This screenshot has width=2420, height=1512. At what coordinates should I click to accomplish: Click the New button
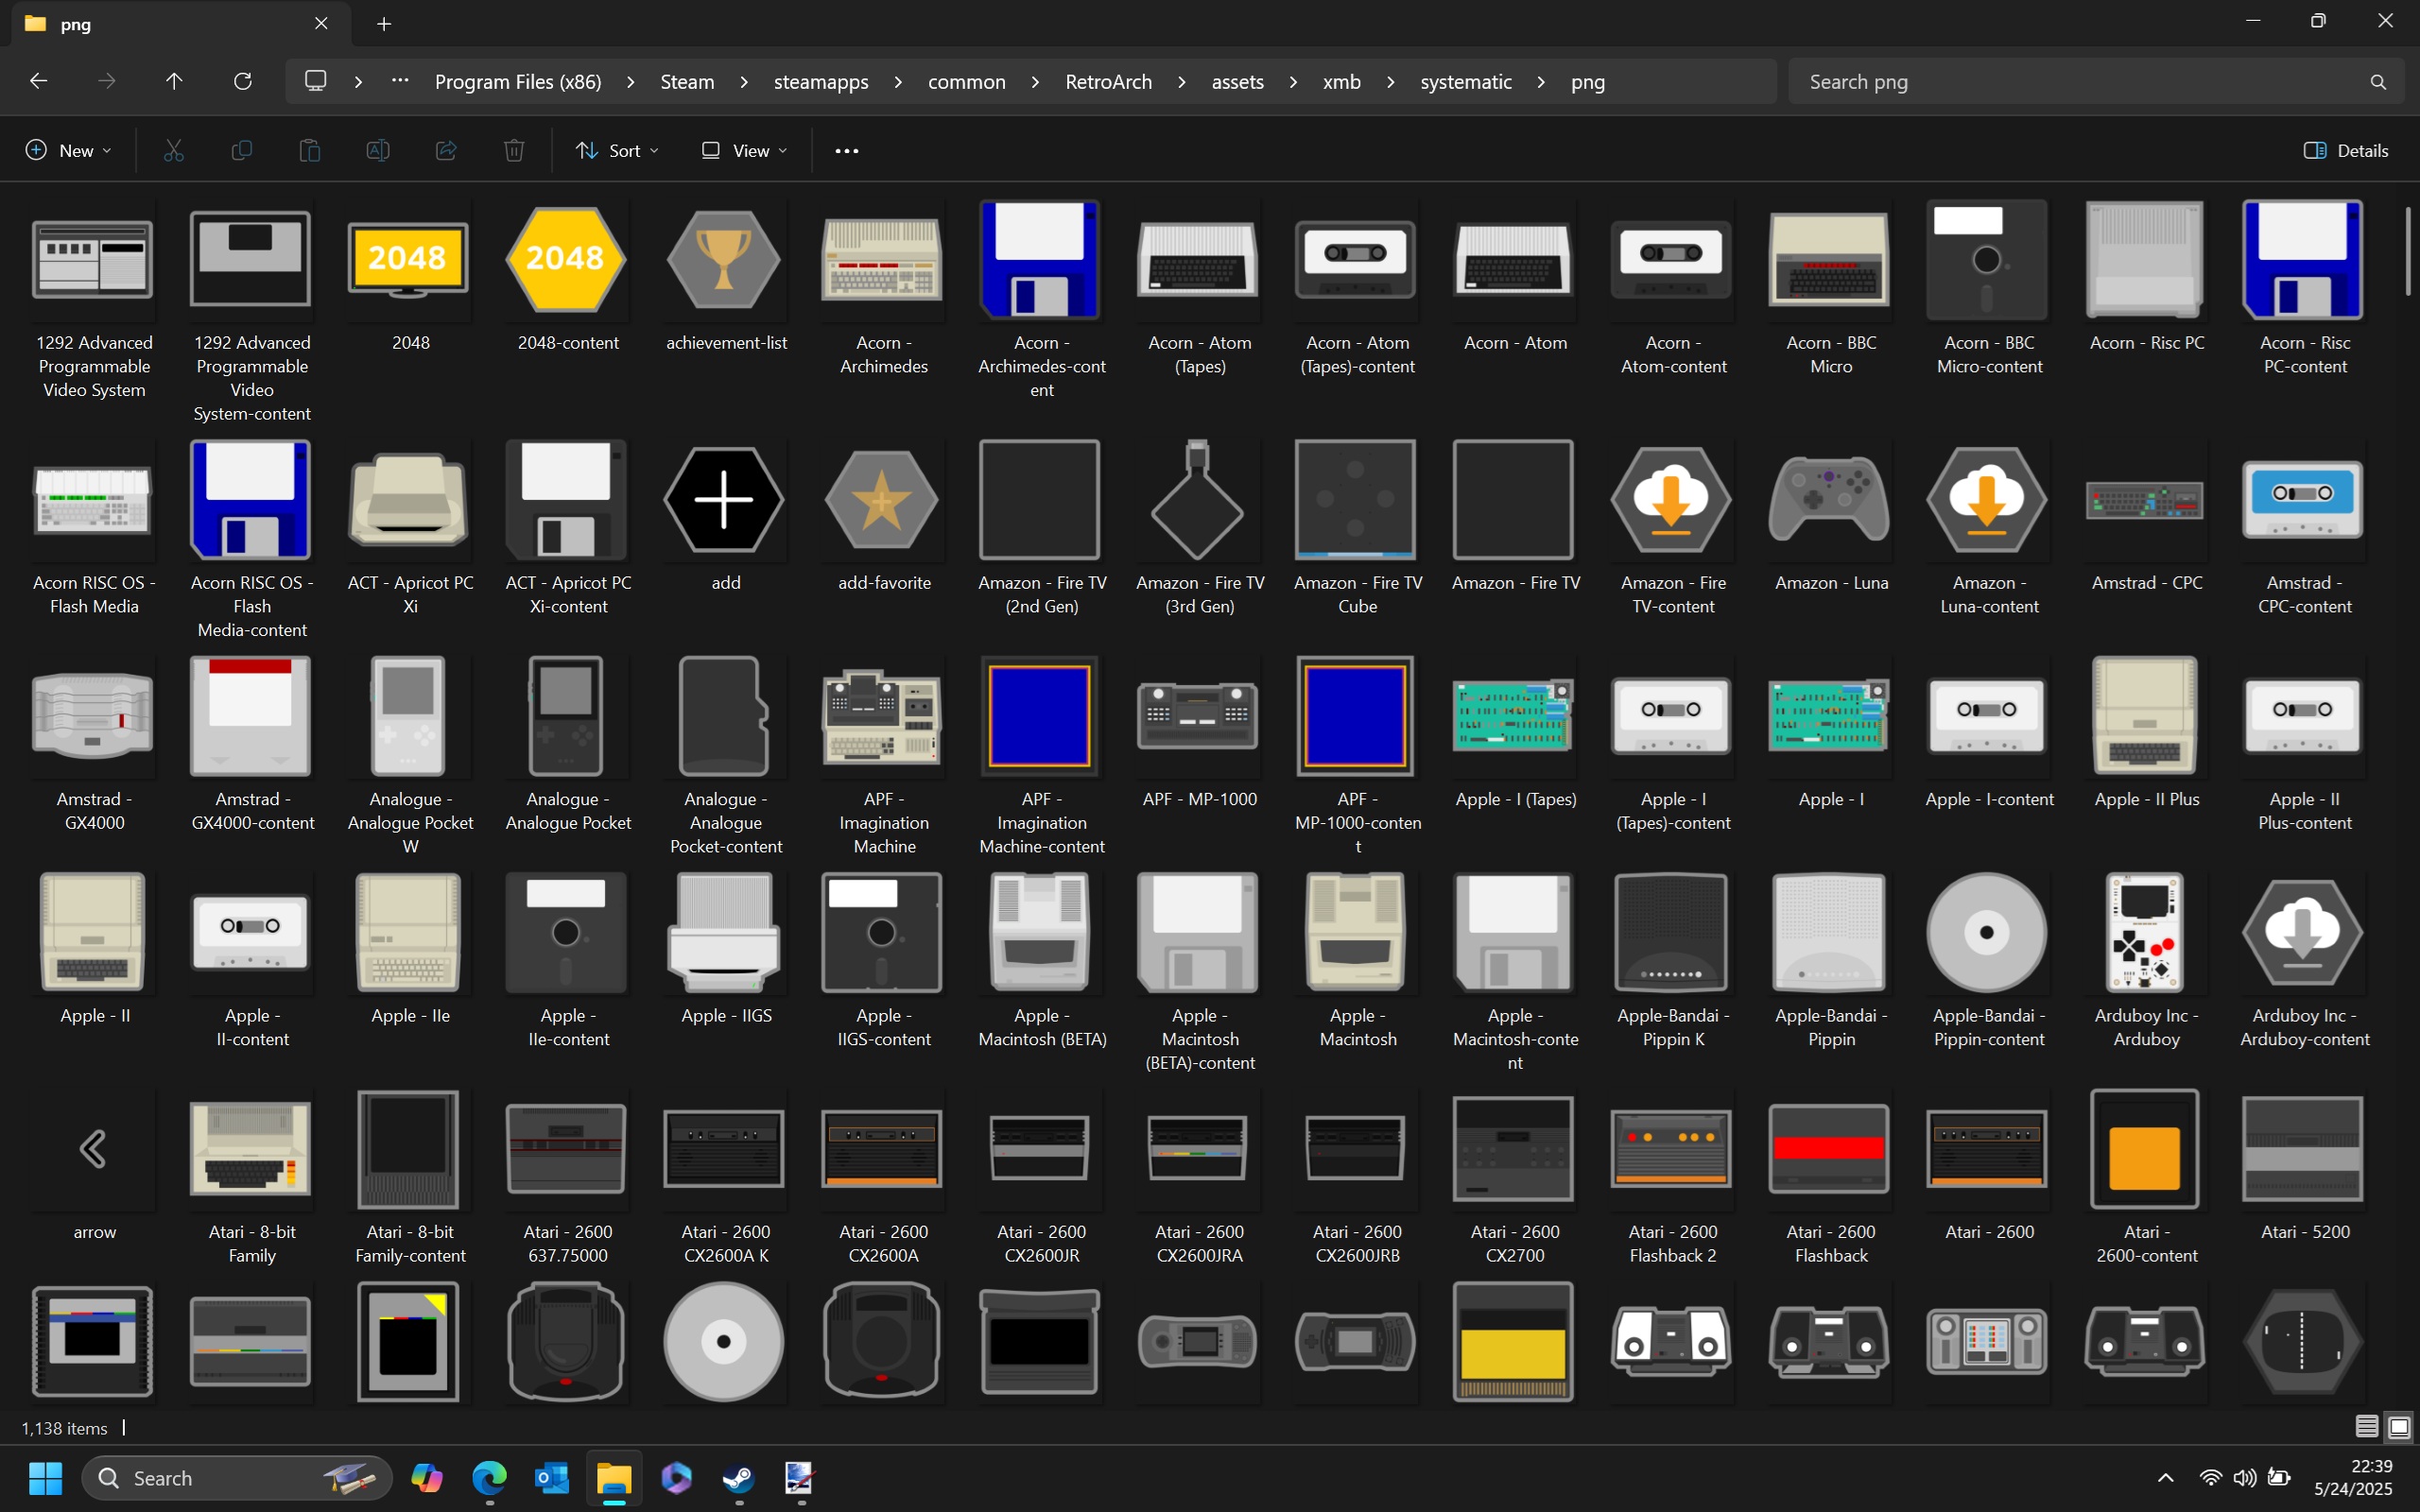[x=68, y=150]
